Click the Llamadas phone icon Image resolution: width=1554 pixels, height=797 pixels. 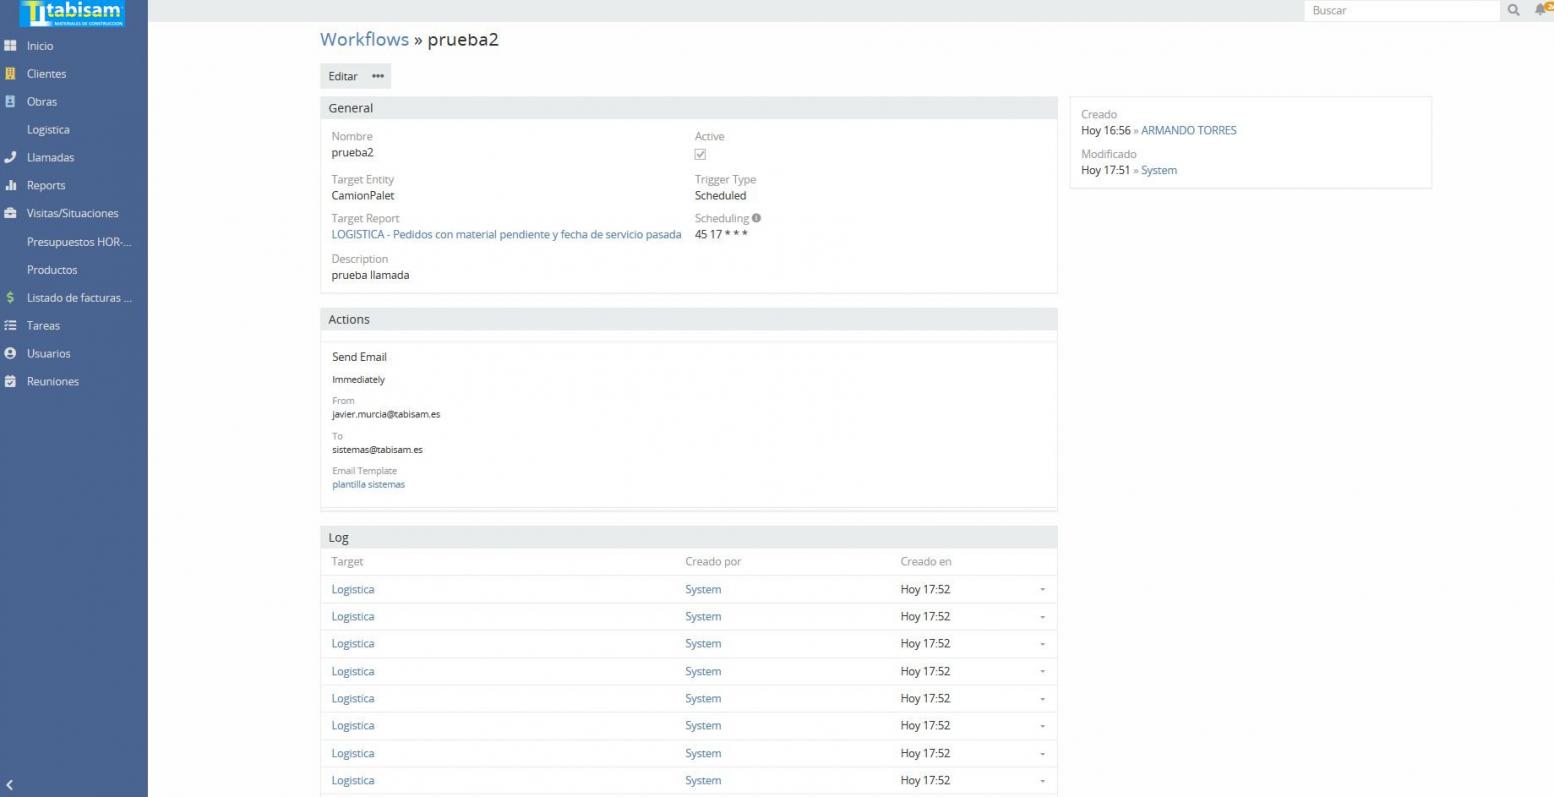[10, 158]
